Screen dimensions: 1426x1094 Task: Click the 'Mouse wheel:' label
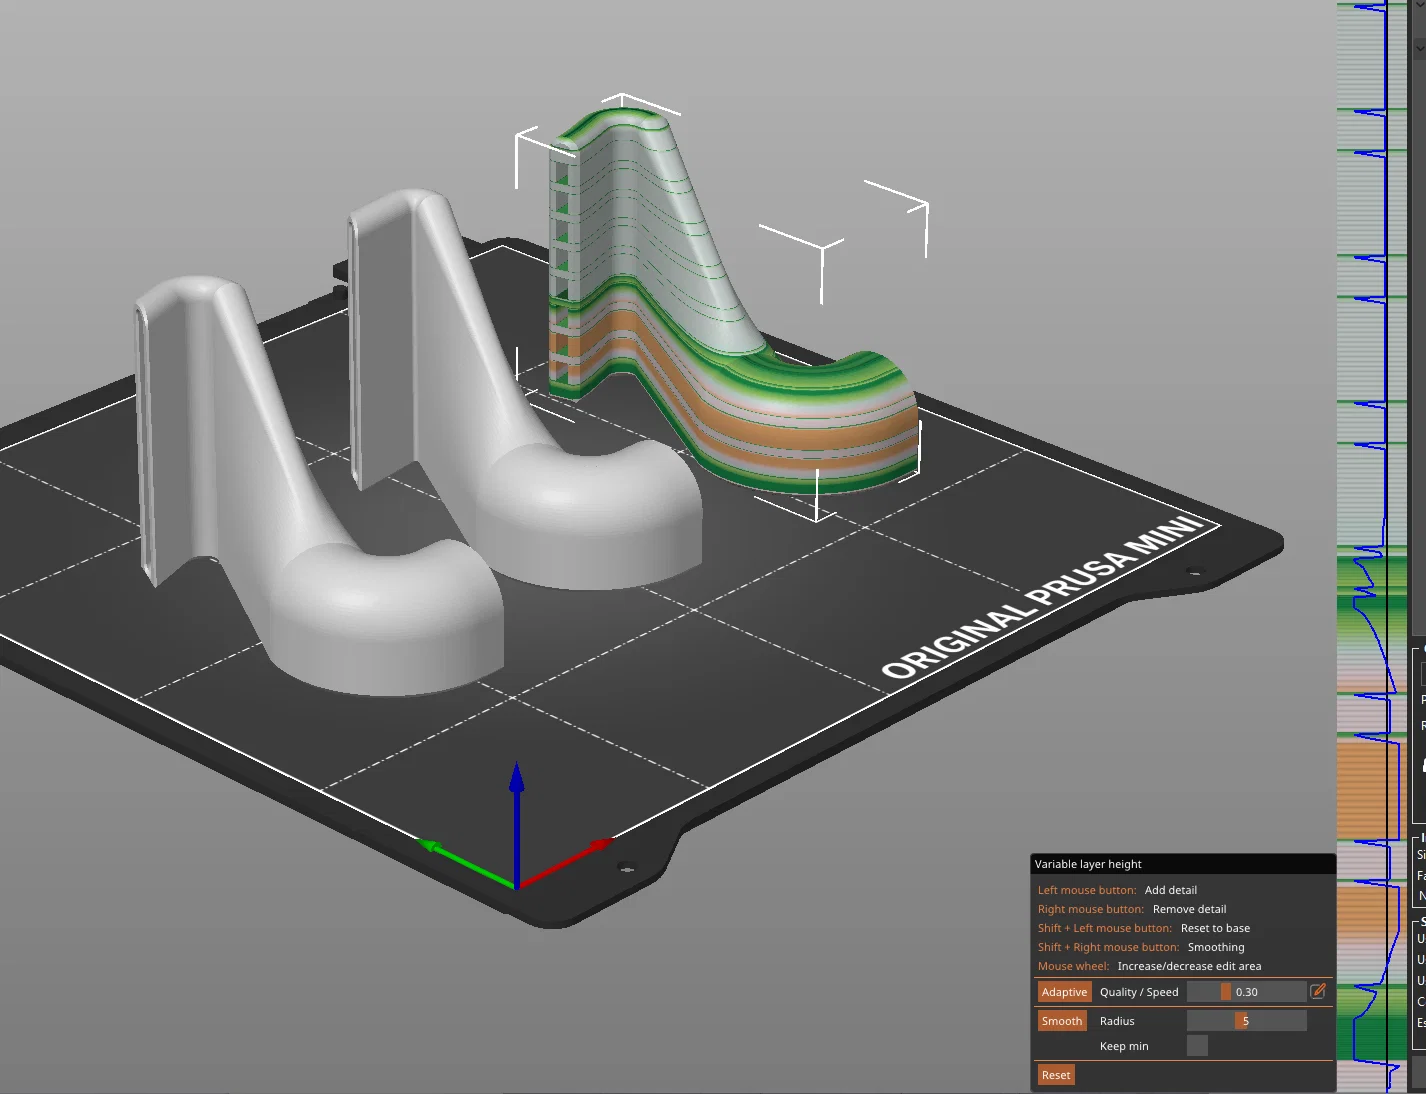pyautogui.click(x=1073, y=966)
